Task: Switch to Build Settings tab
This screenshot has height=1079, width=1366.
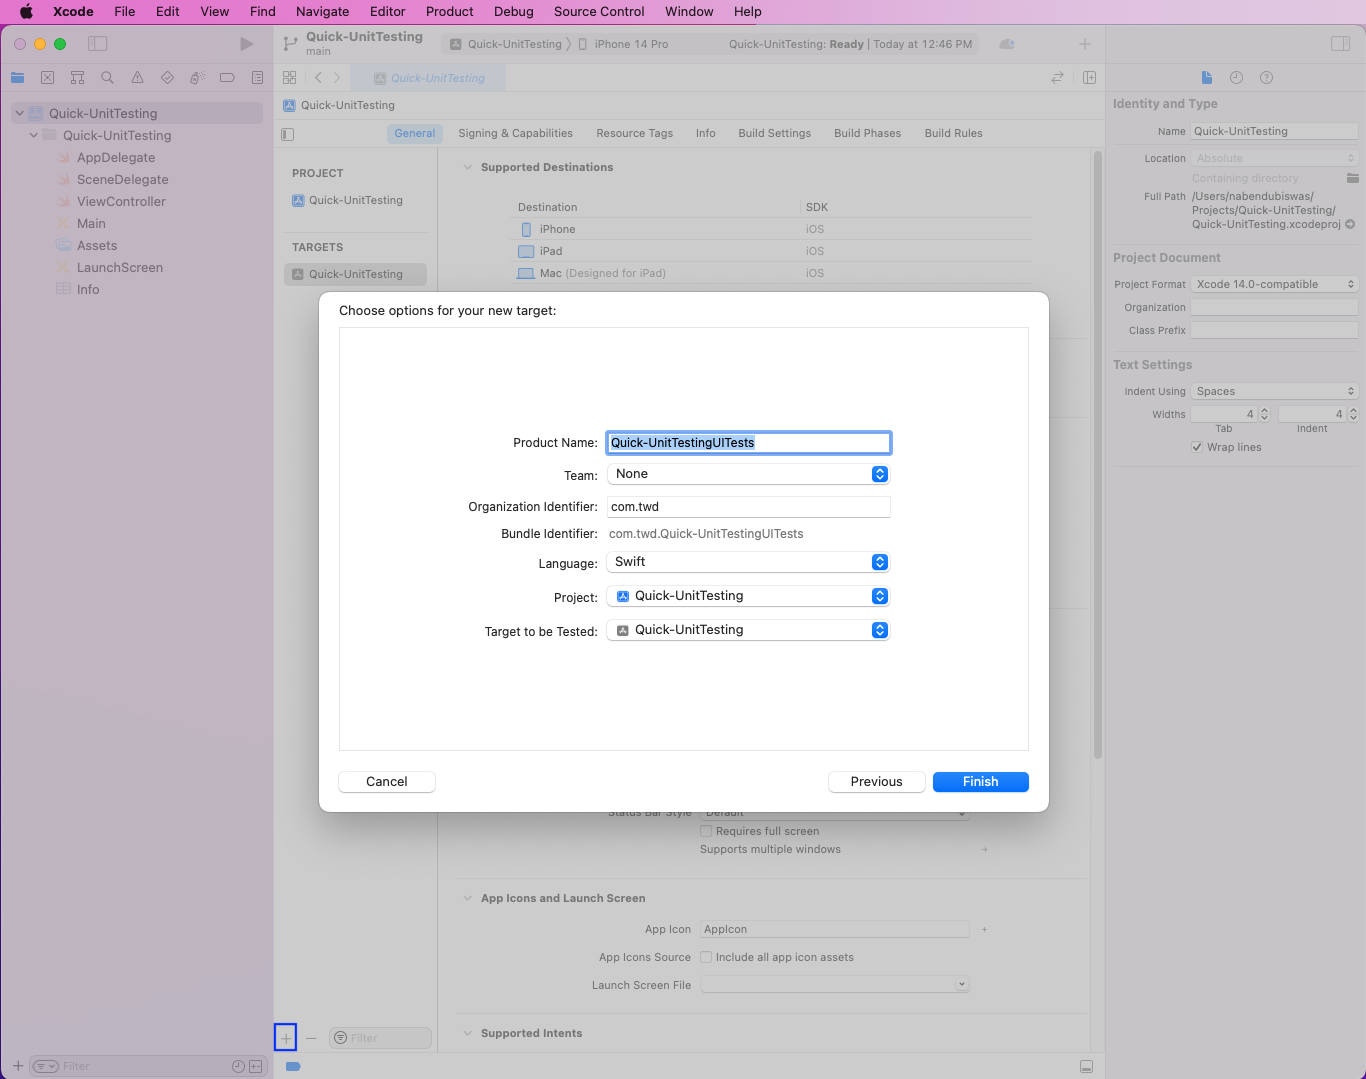Action: click(x=774, y=133)
